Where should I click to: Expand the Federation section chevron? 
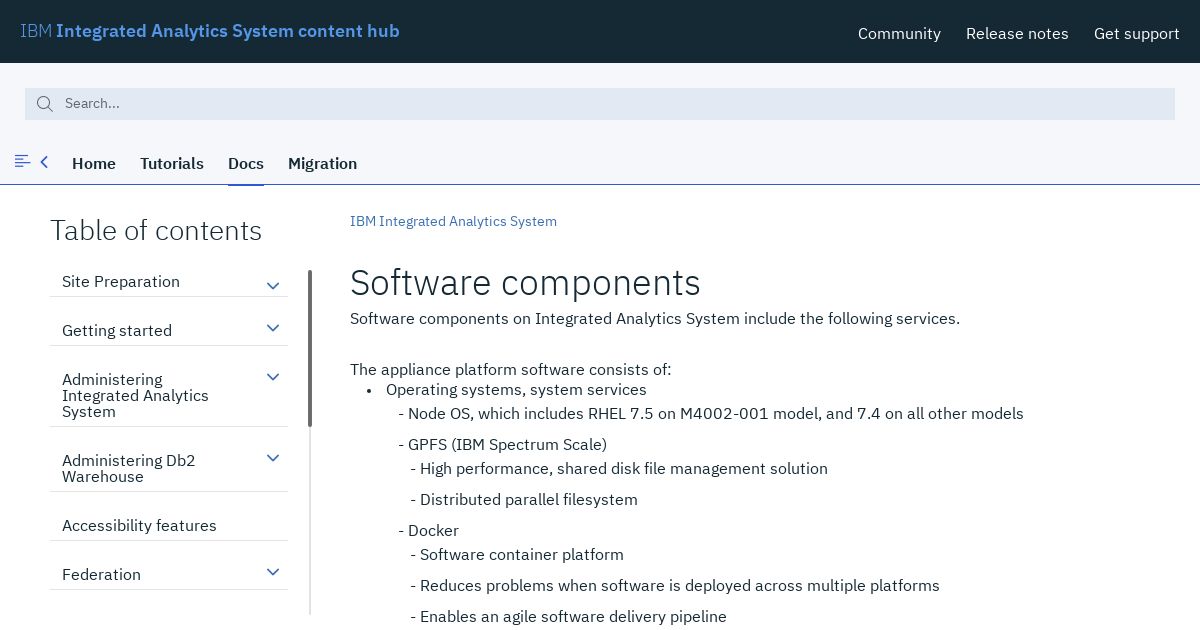[x=273, y=572]
